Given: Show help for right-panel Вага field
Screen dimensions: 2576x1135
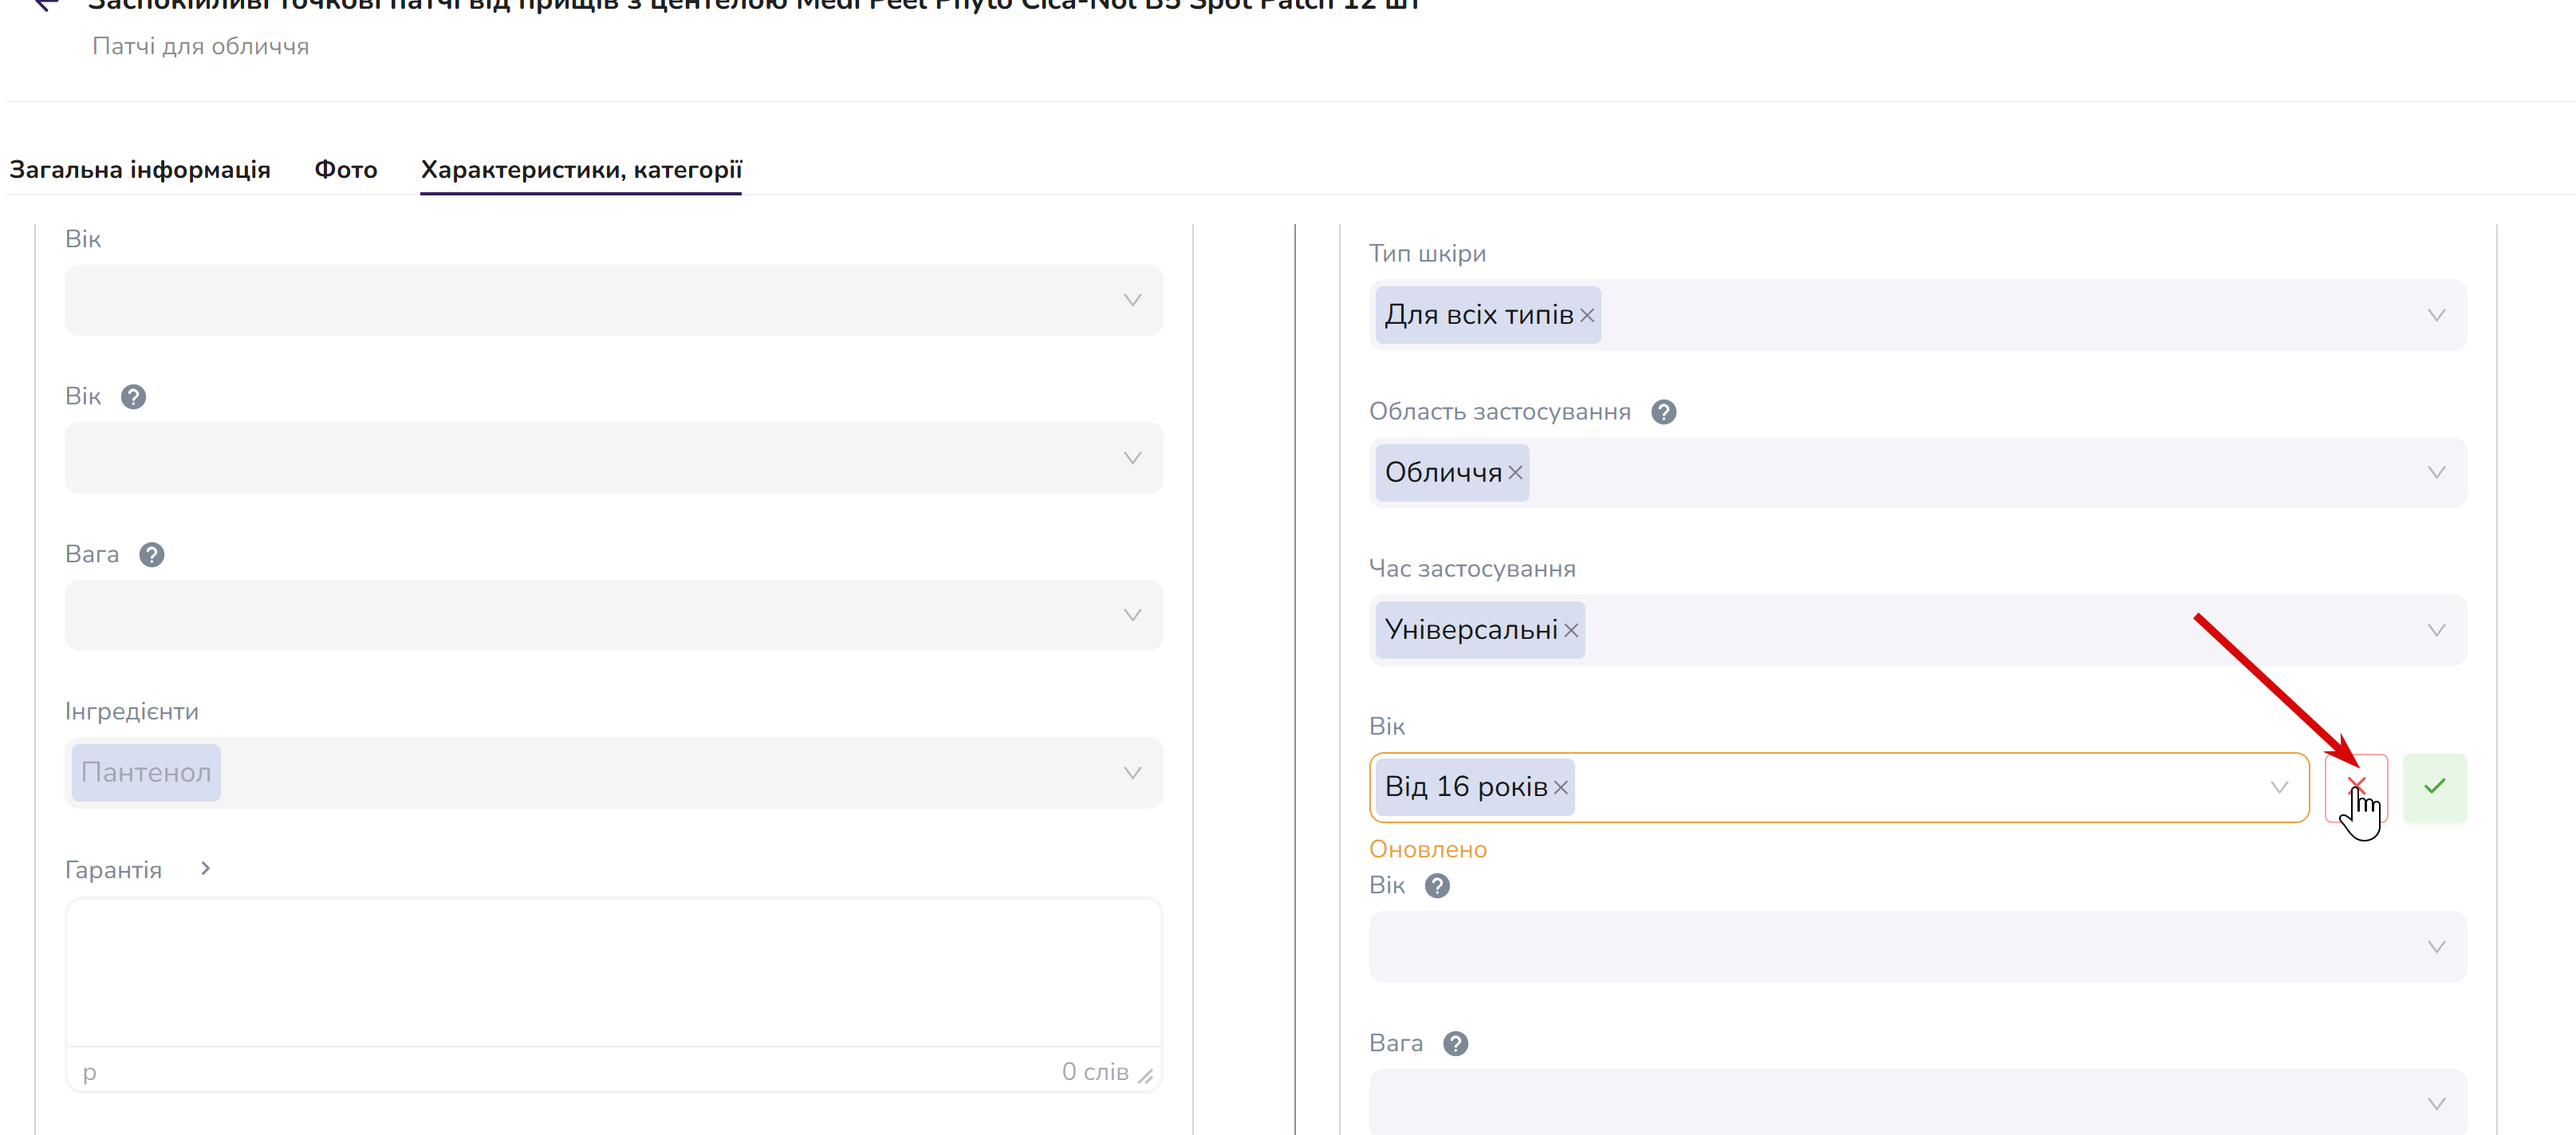Looking at the screenshot, I should 1455,1044.
